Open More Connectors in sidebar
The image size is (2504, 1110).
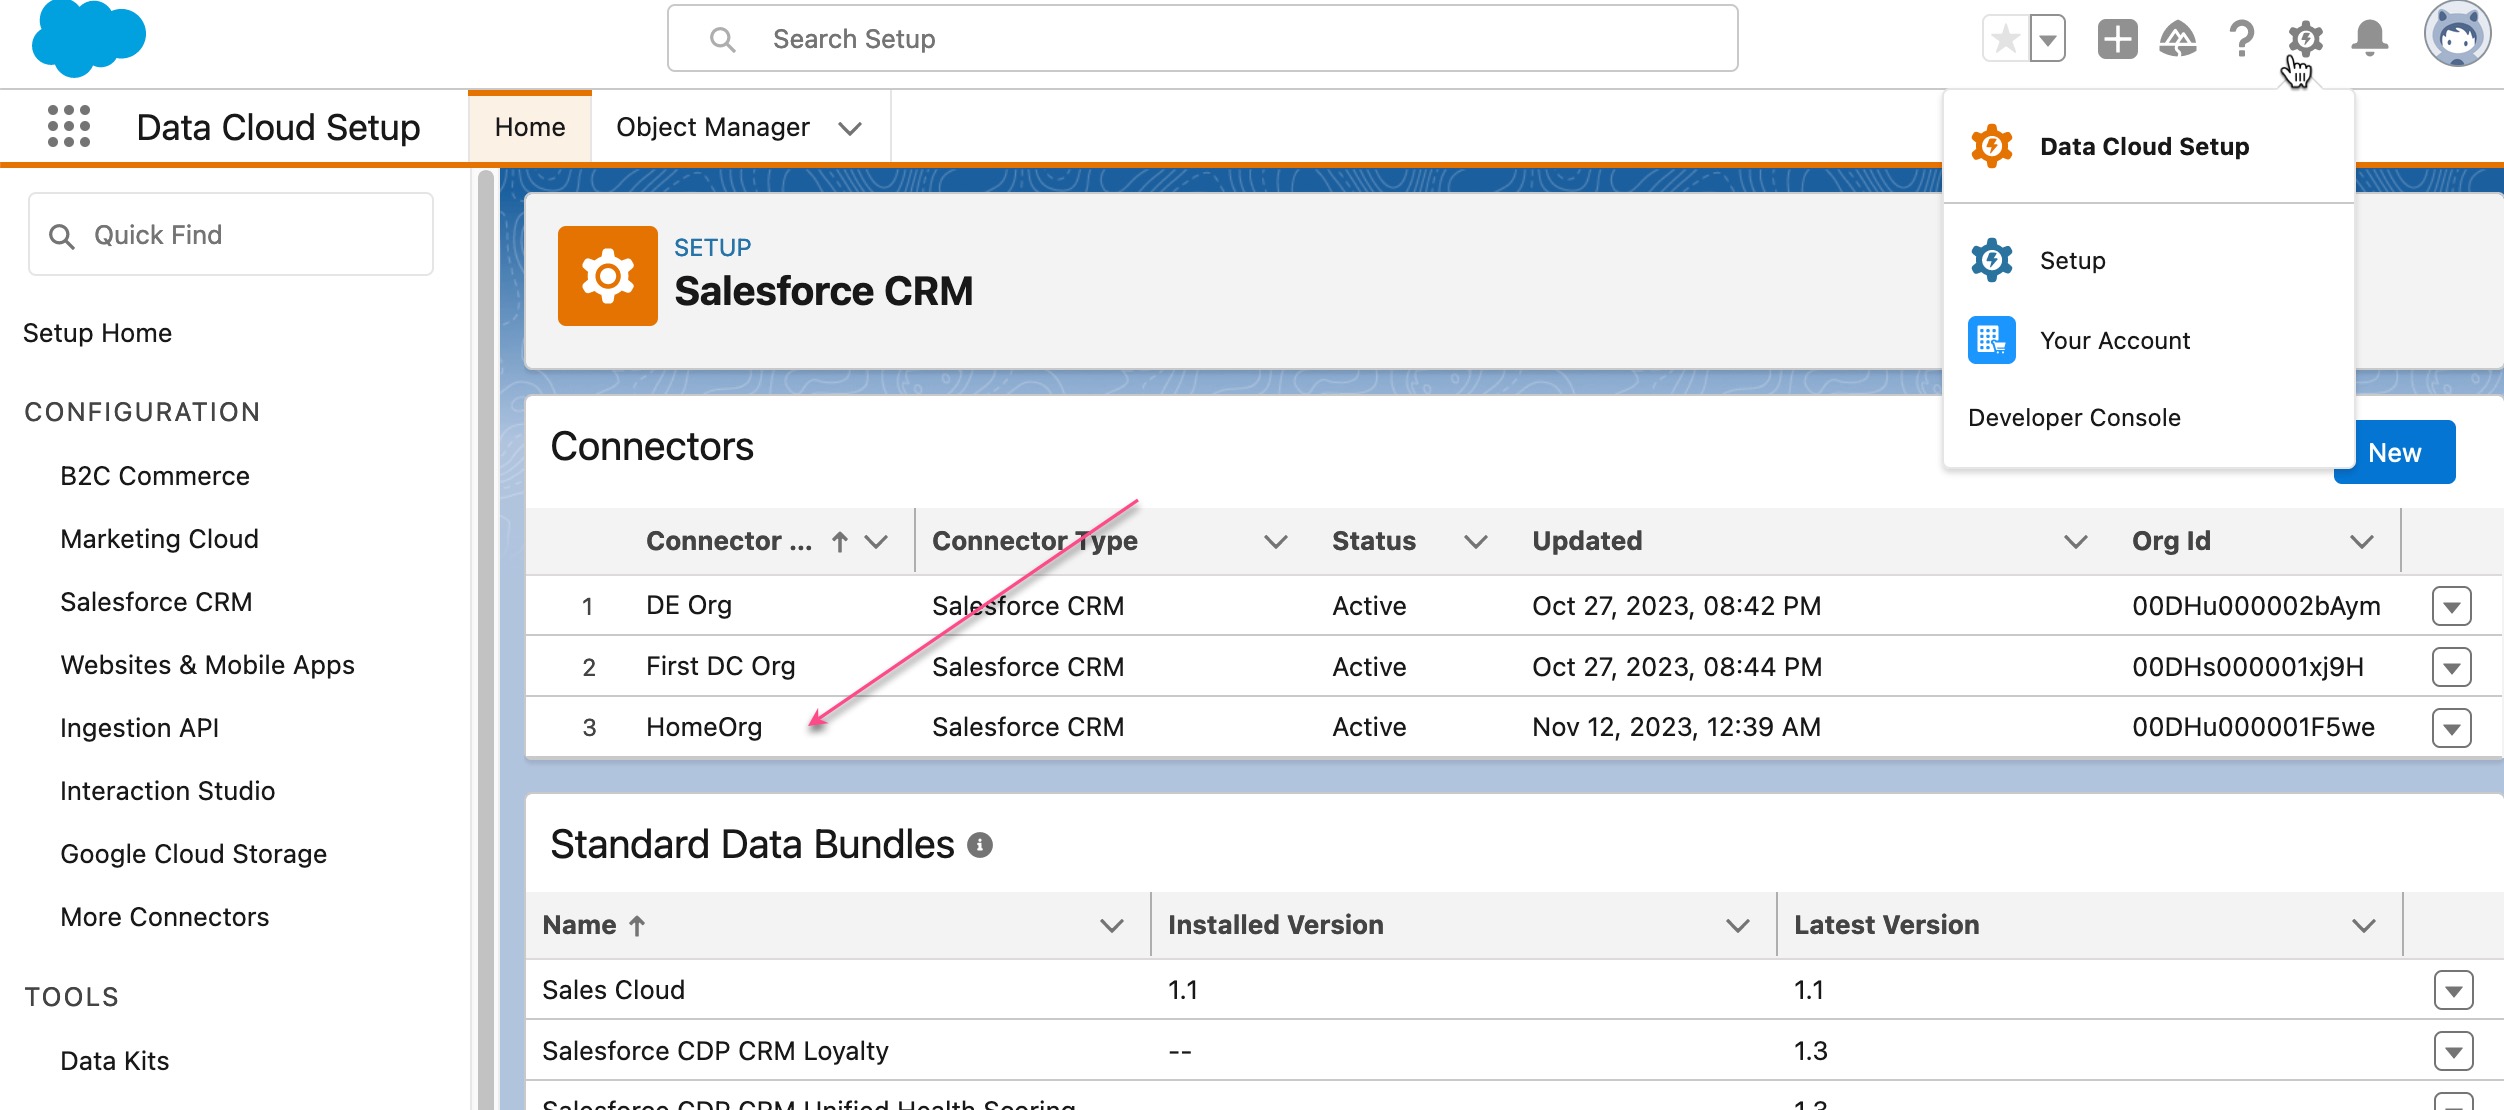[x=164, y=917]
